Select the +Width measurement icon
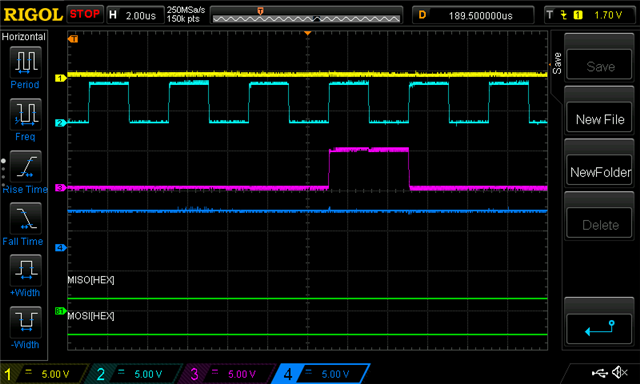Image resolution: width=640 pixels, height=384 pixels. [25, 270]
